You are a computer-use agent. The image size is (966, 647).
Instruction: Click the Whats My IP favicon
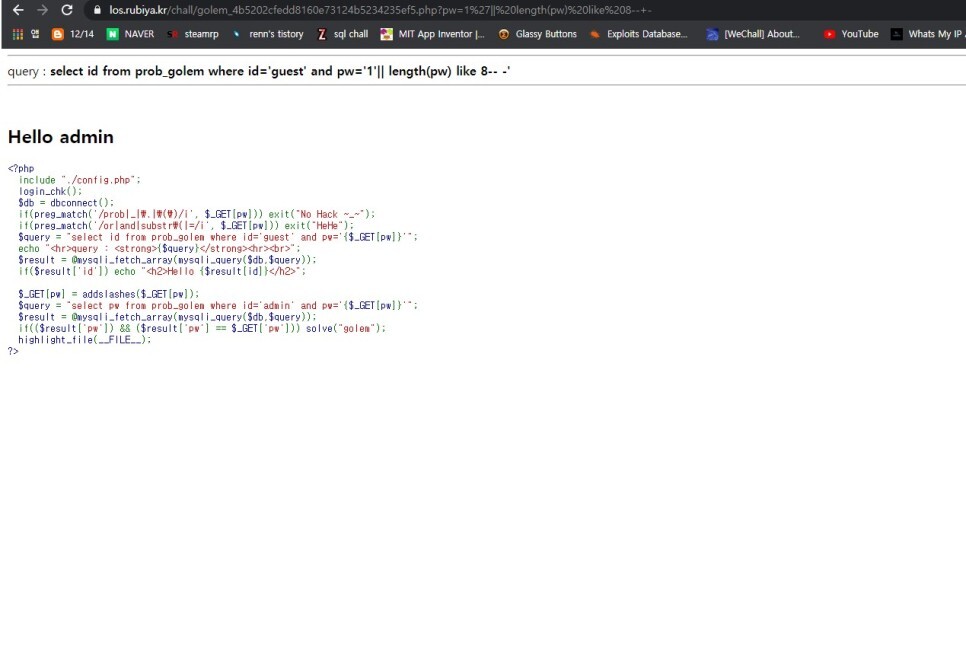(x=896, y=34)
